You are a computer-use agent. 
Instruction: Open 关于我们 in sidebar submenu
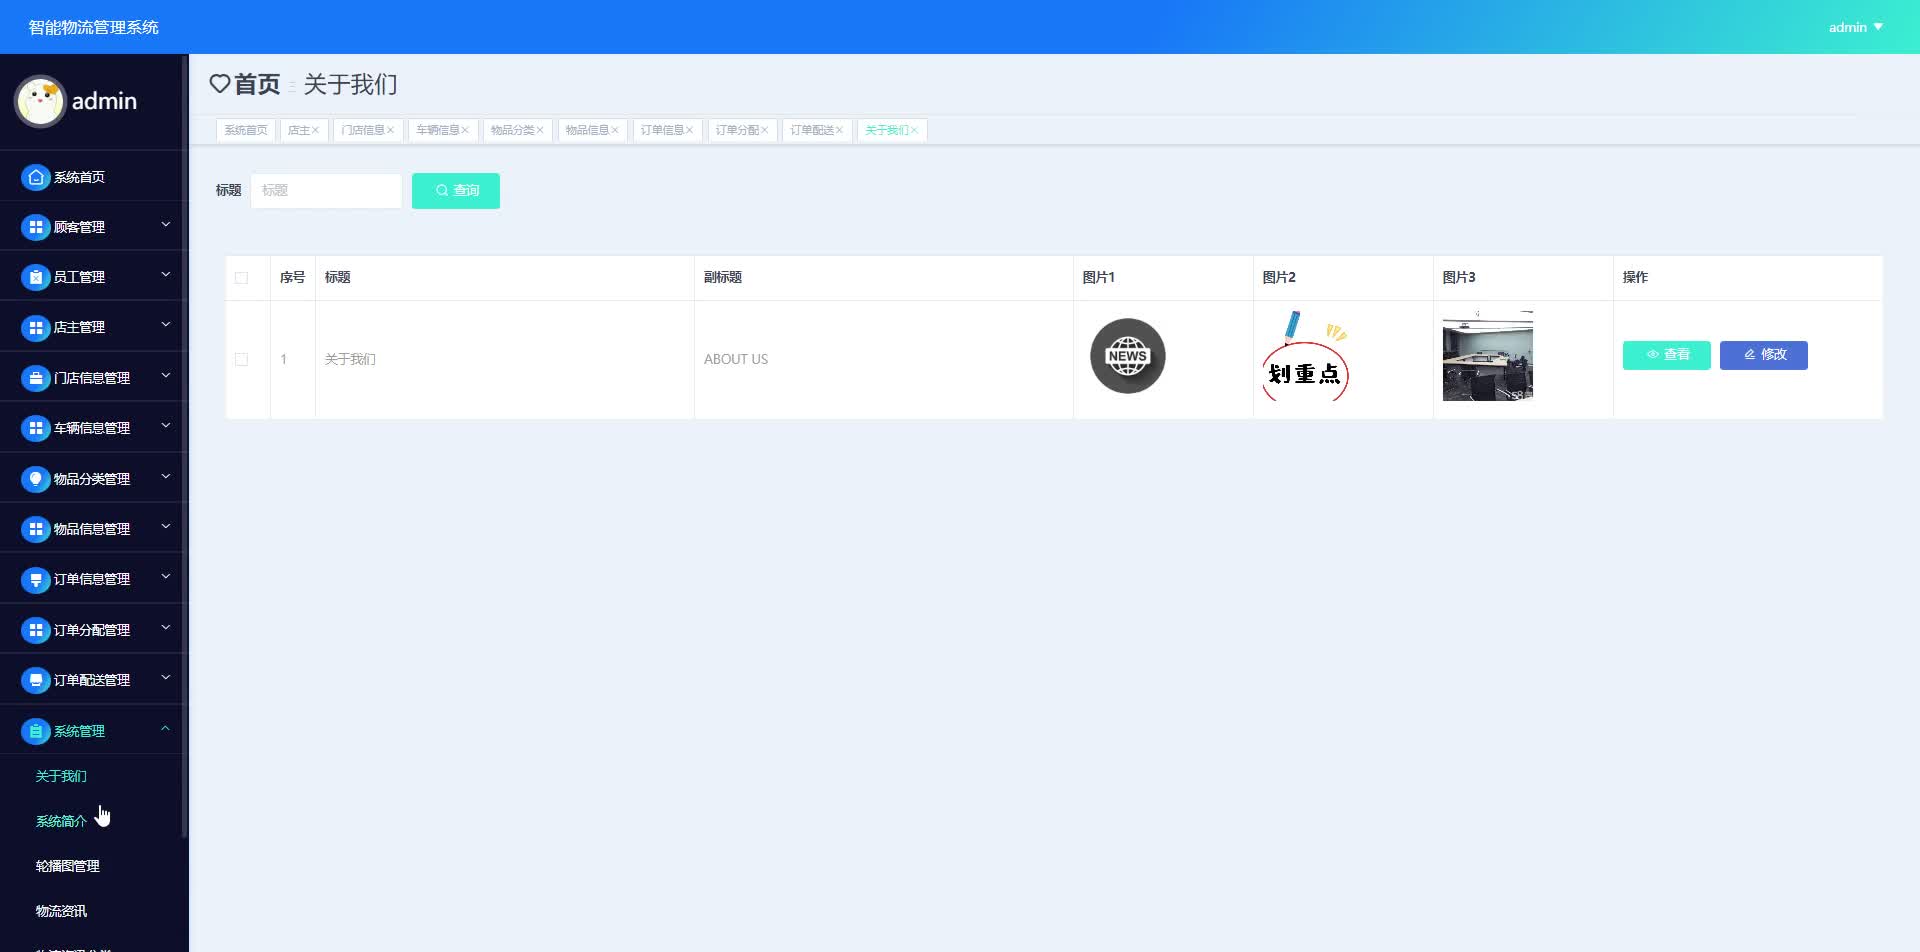coord(61,776)
